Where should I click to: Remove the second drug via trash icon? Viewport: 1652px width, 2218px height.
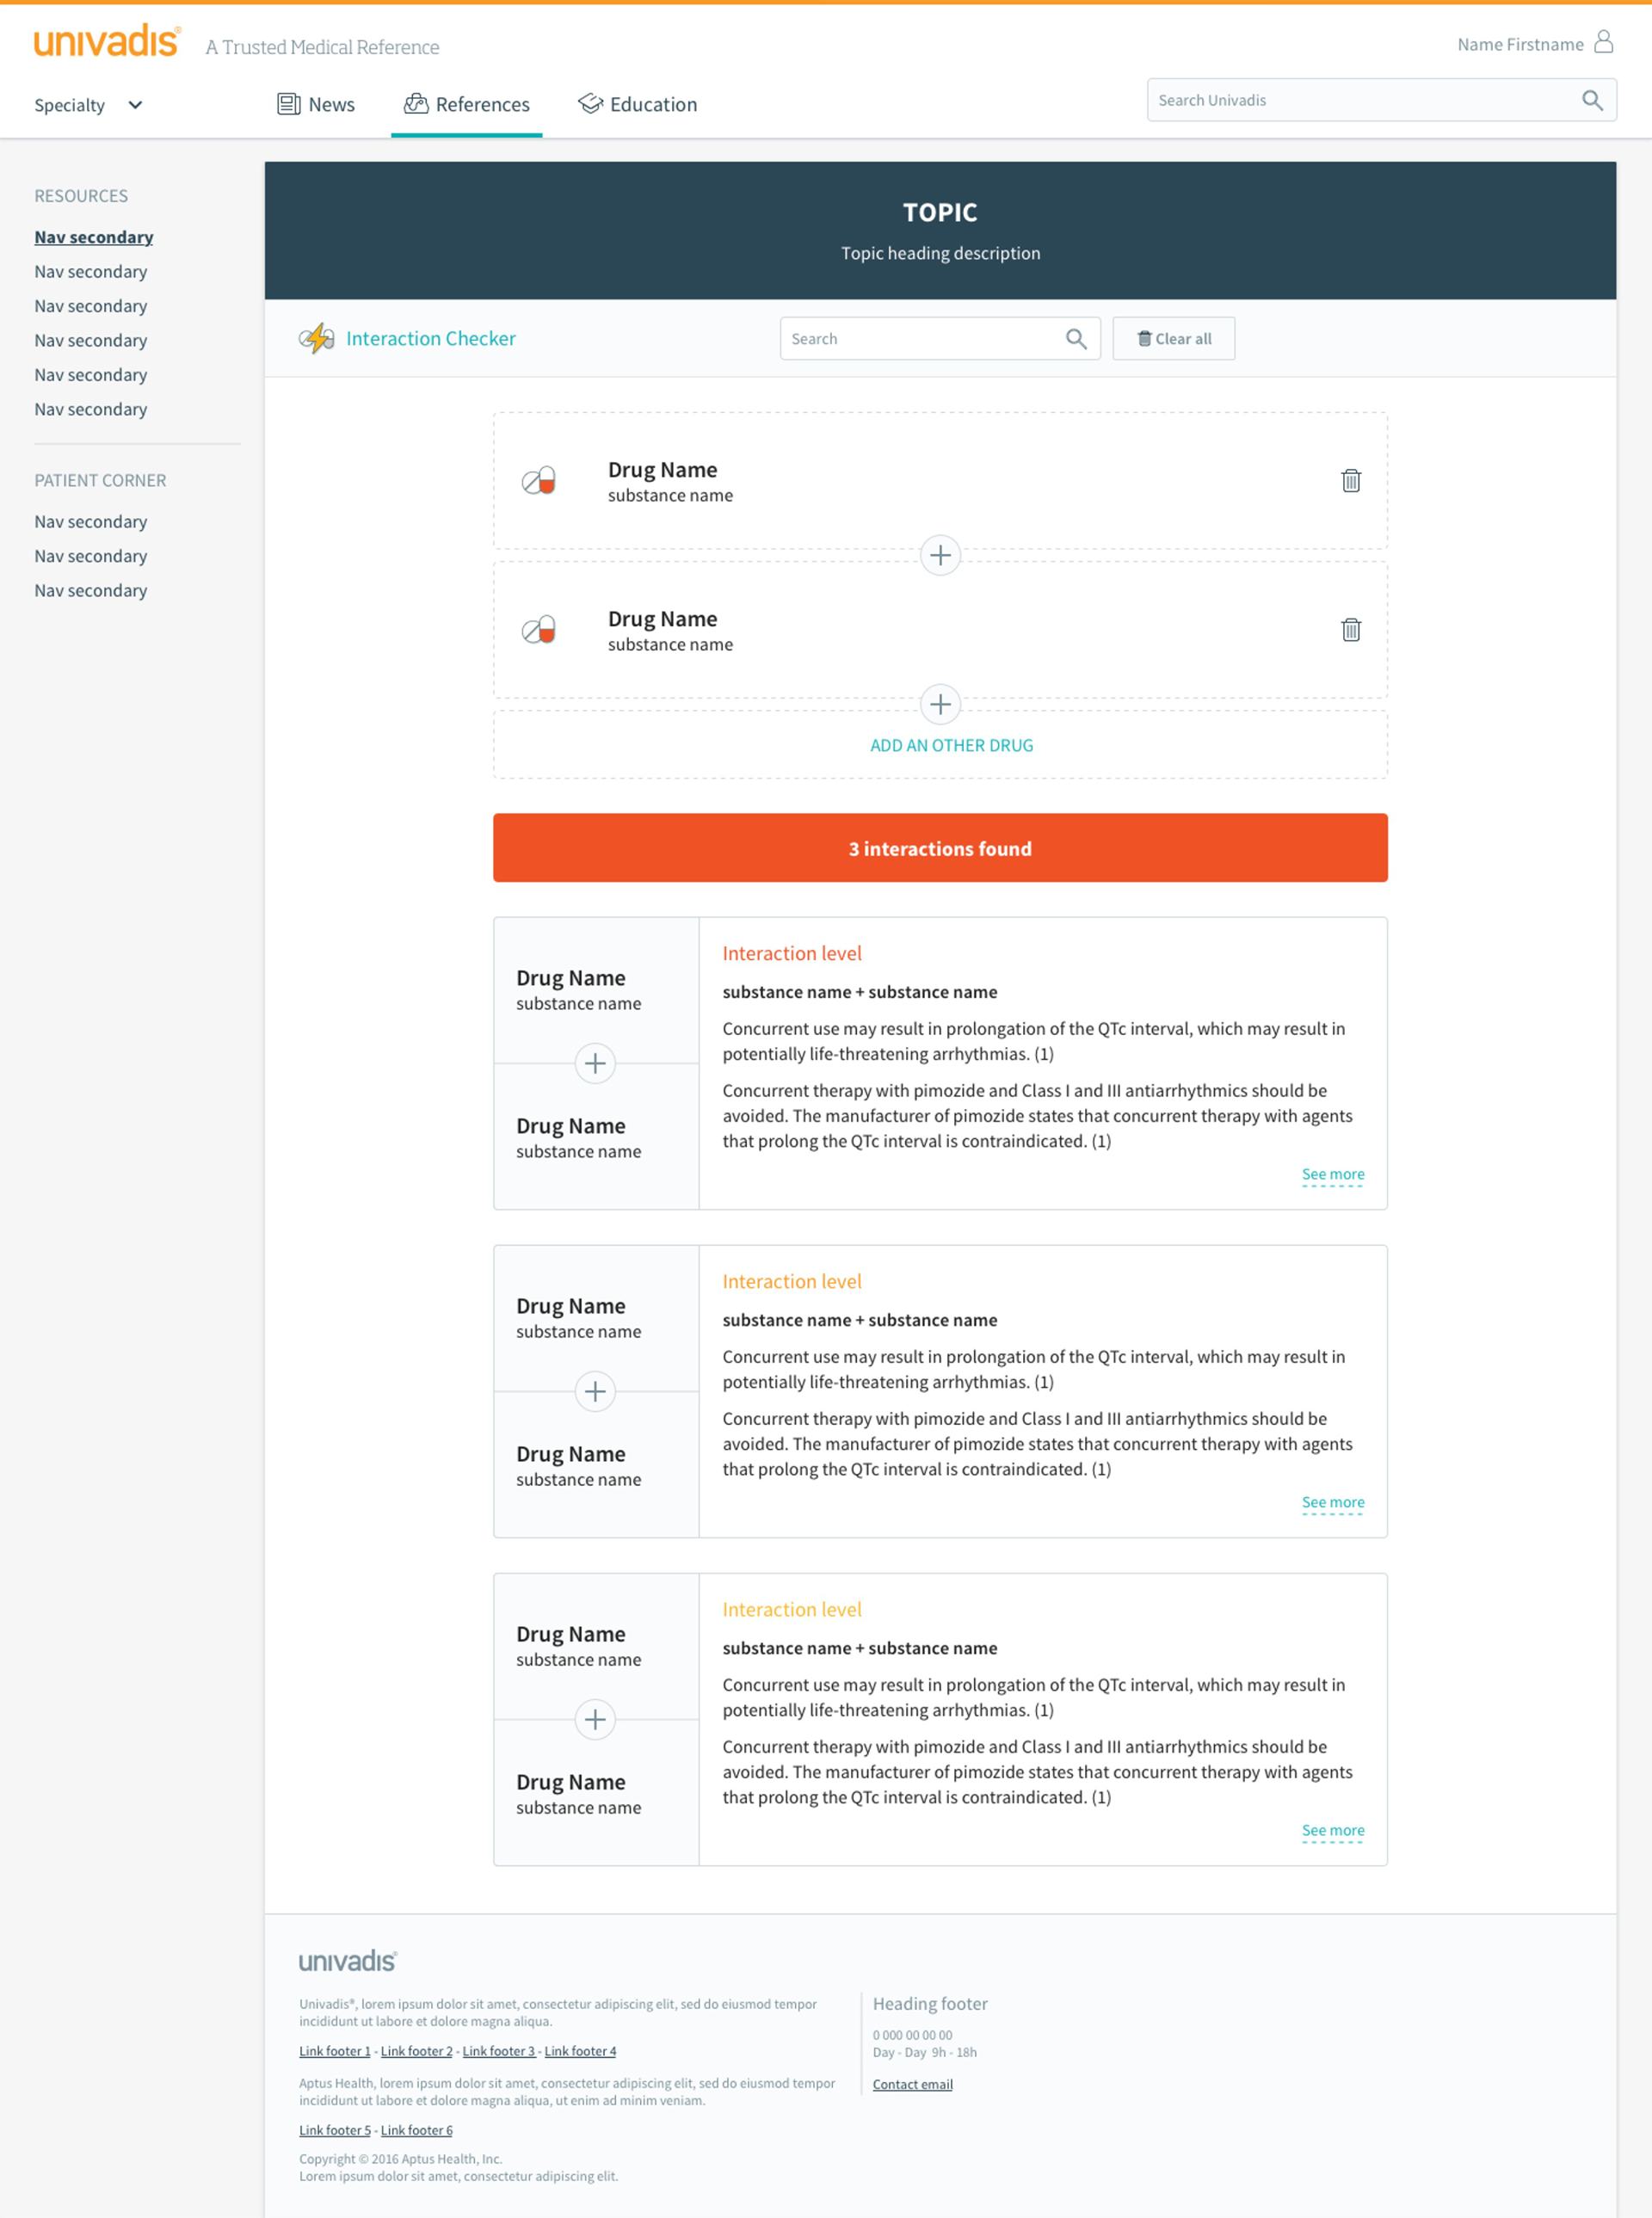(x=1350, y=630)
